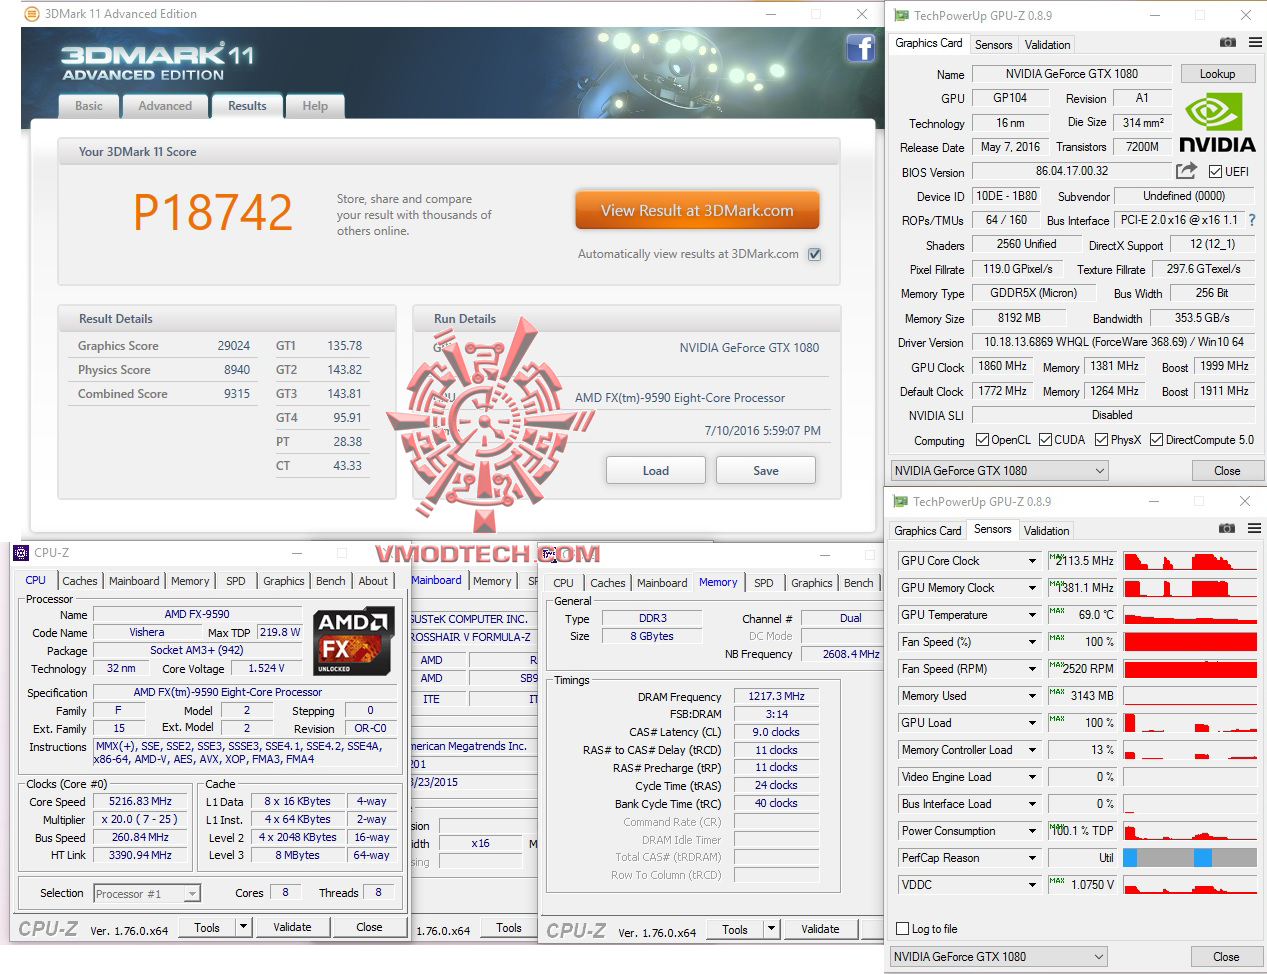Open the GPU selector dropdown in the Graphics Card window

1000,471
